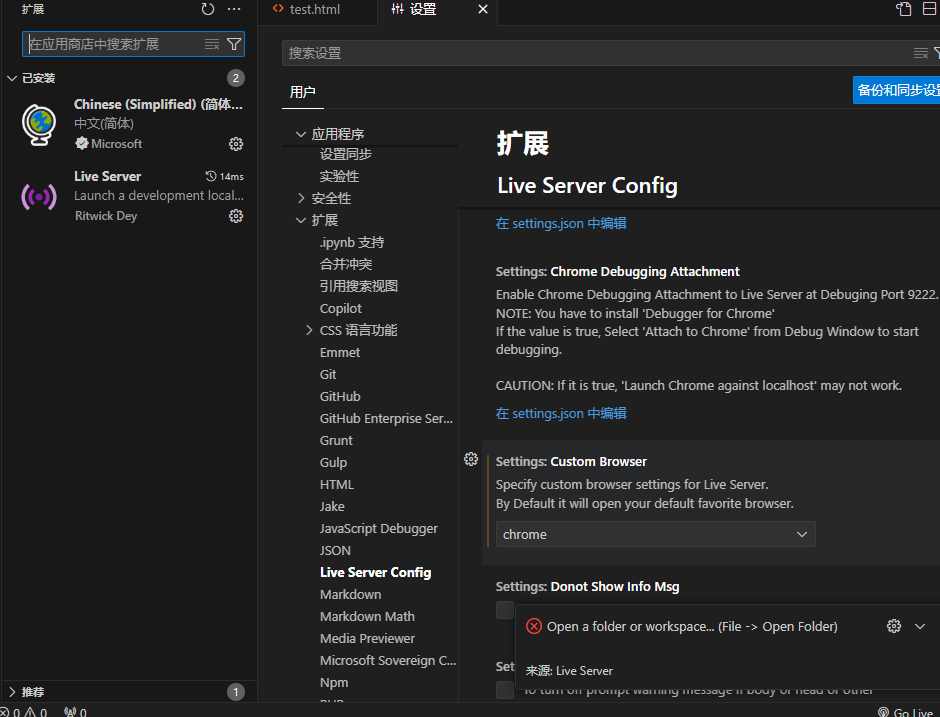The image size is (940, 717).
Task: Open notification settings gear
Action: click(x=894, y=626)
